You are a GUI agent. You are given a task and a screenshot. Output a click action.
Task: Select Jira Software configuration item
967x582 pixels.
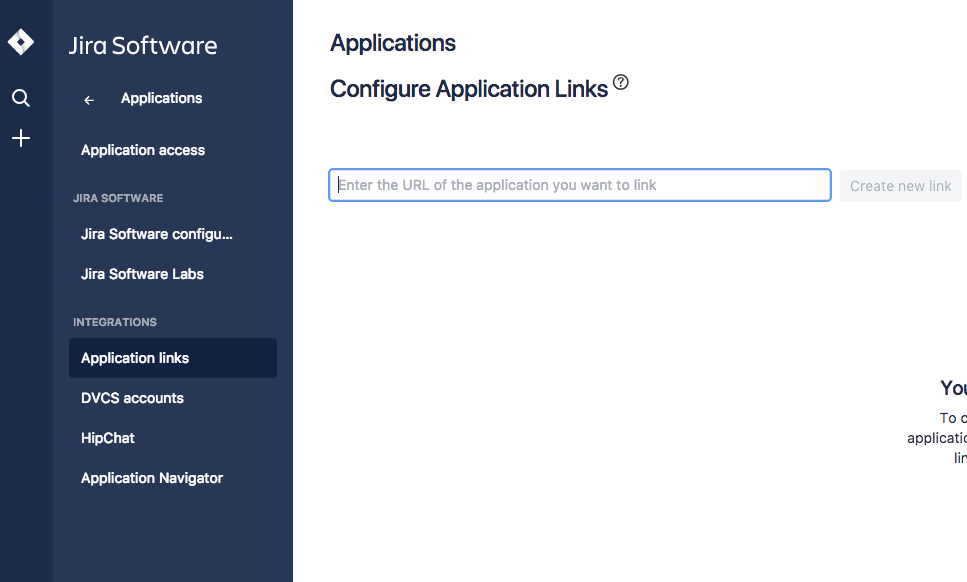pyautogui.click(x=157, y=234)
